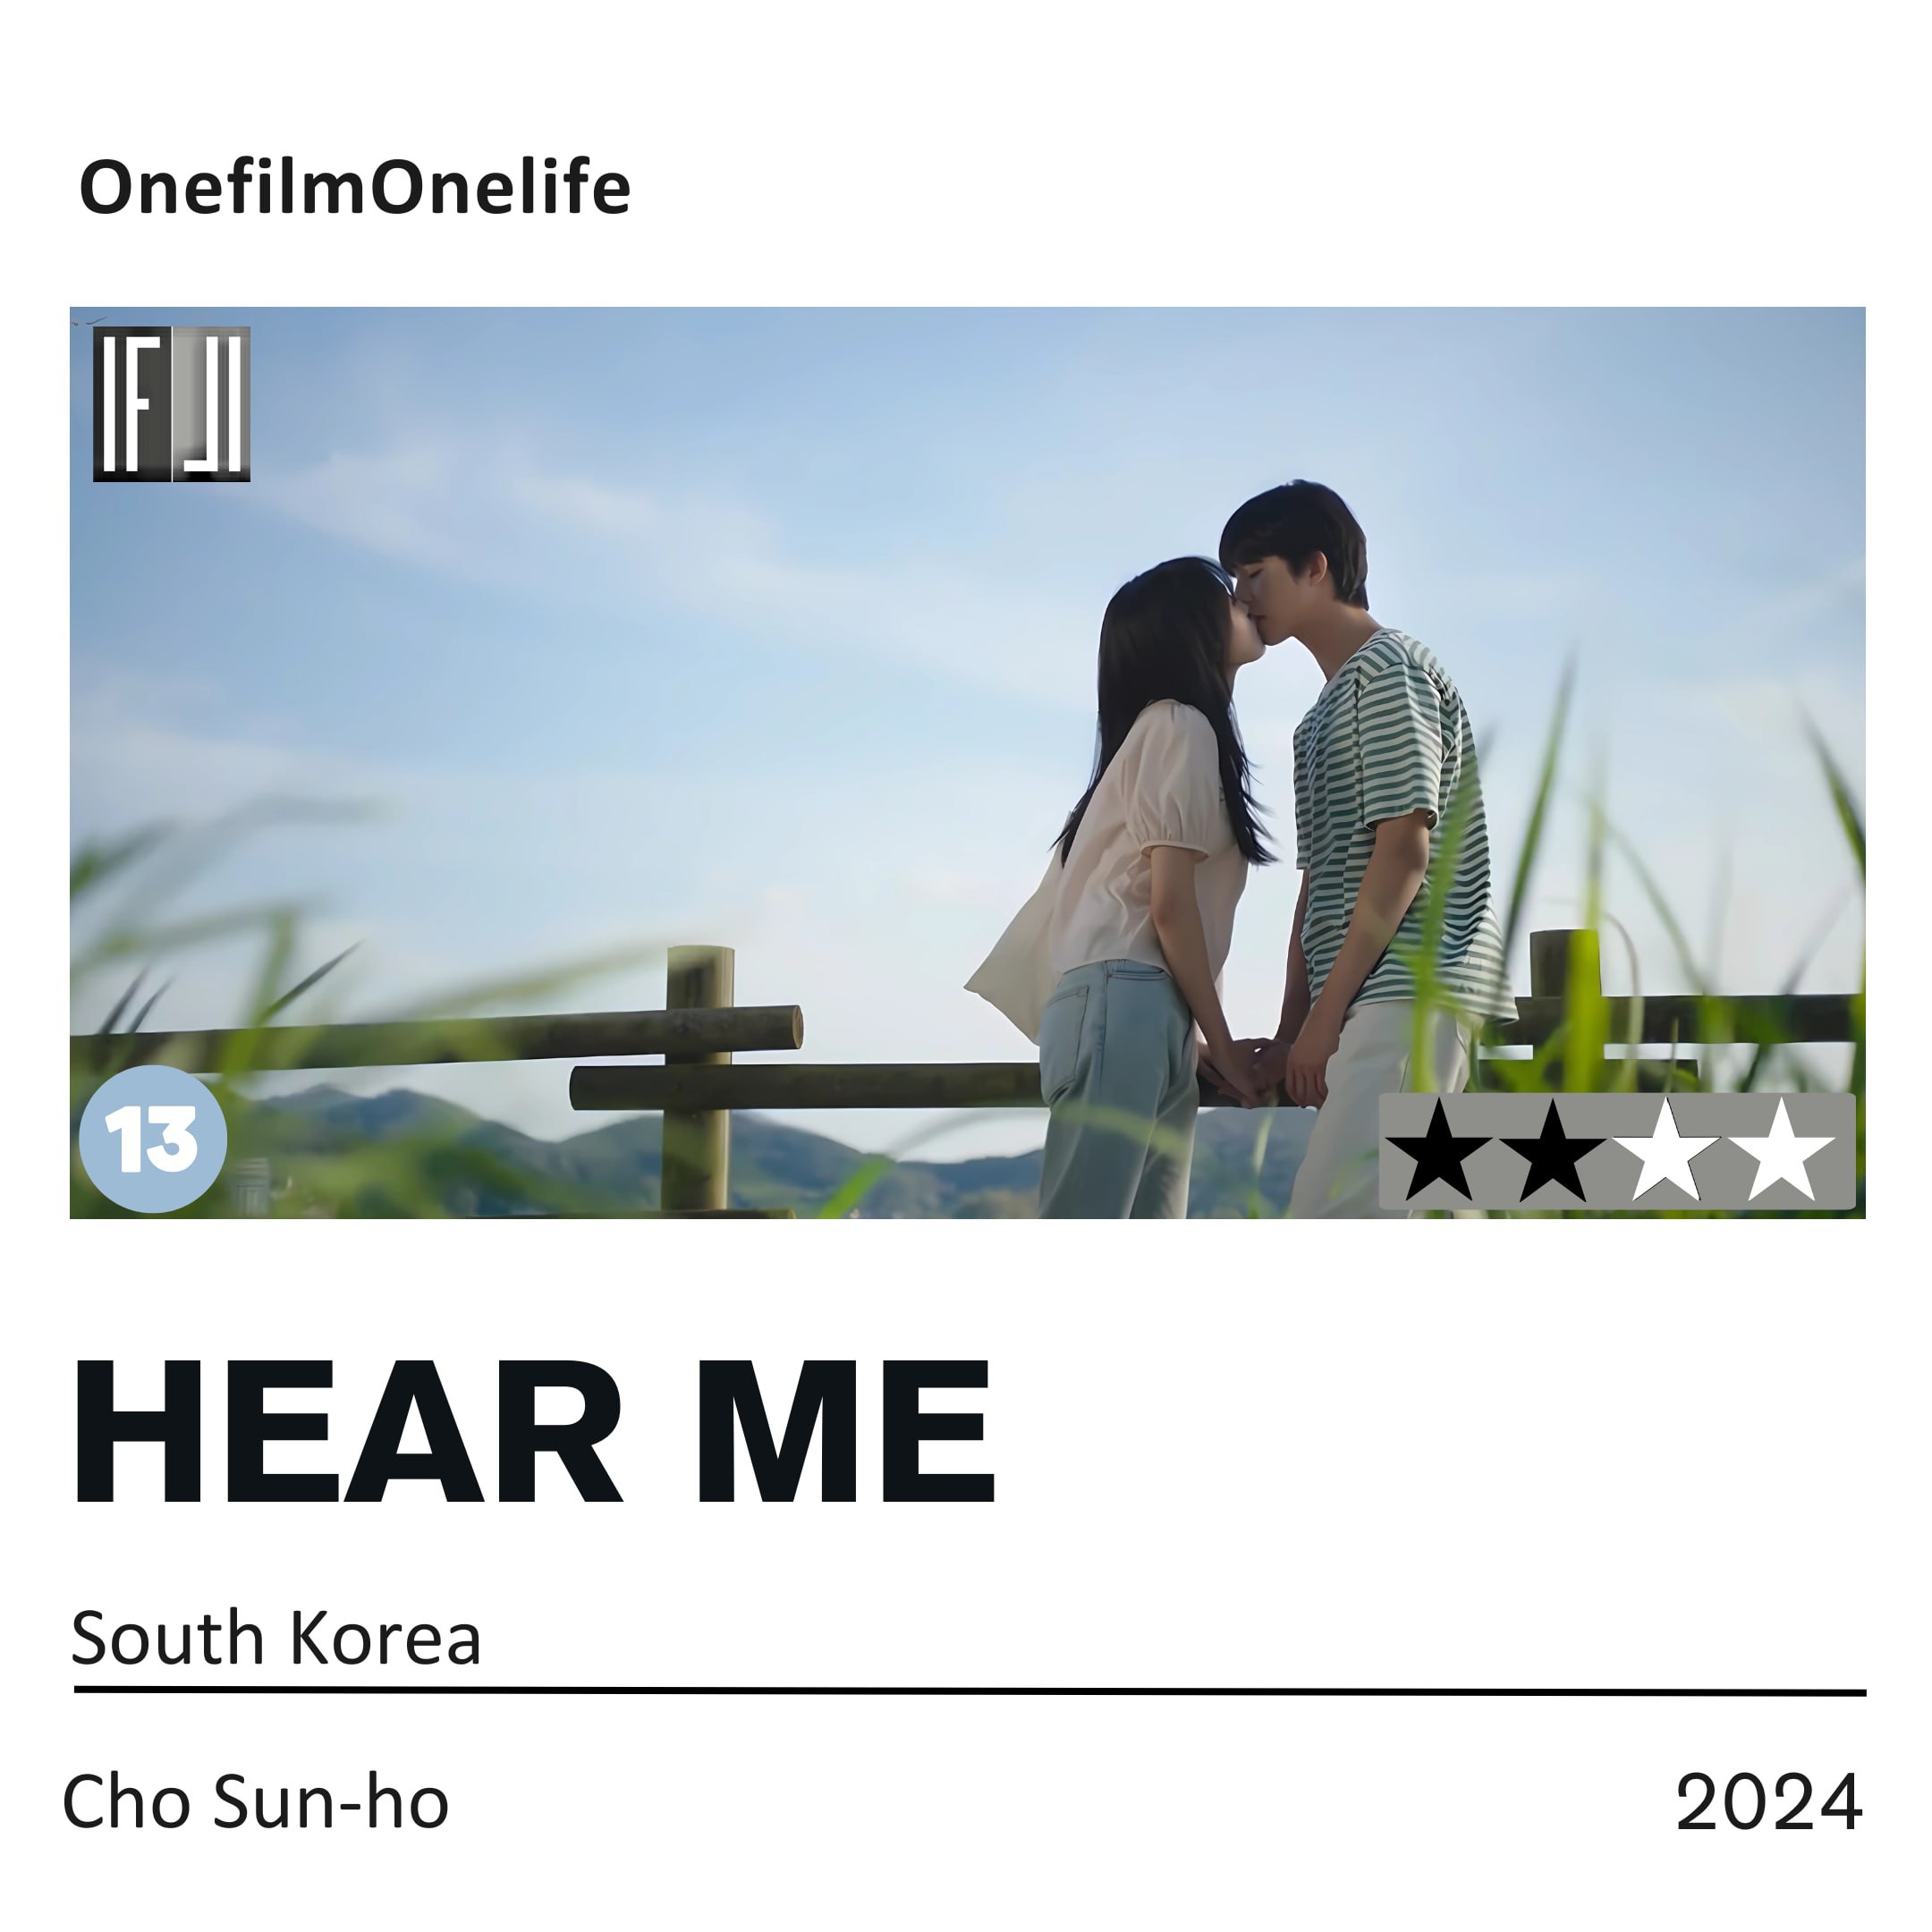Click the blue 13 age rating badge
Image resolution: width=1932 pixels, height=1932 pixels.
point(153,1139)
